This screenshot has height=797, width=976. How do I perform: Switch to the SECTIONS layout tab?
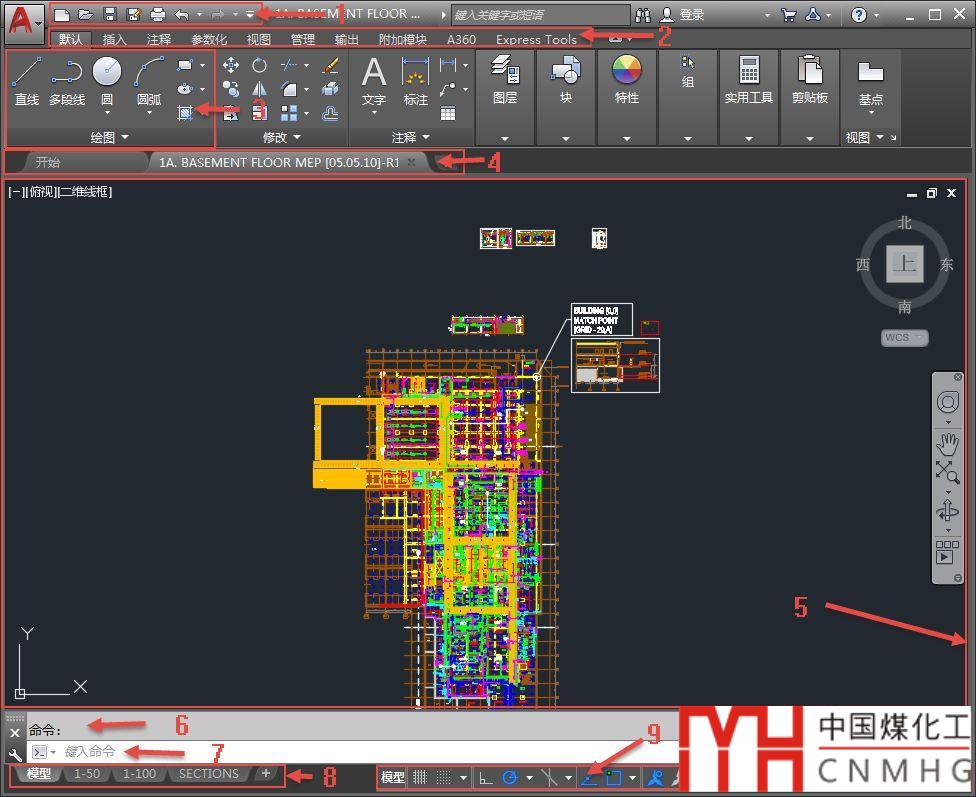coord(209,773)
